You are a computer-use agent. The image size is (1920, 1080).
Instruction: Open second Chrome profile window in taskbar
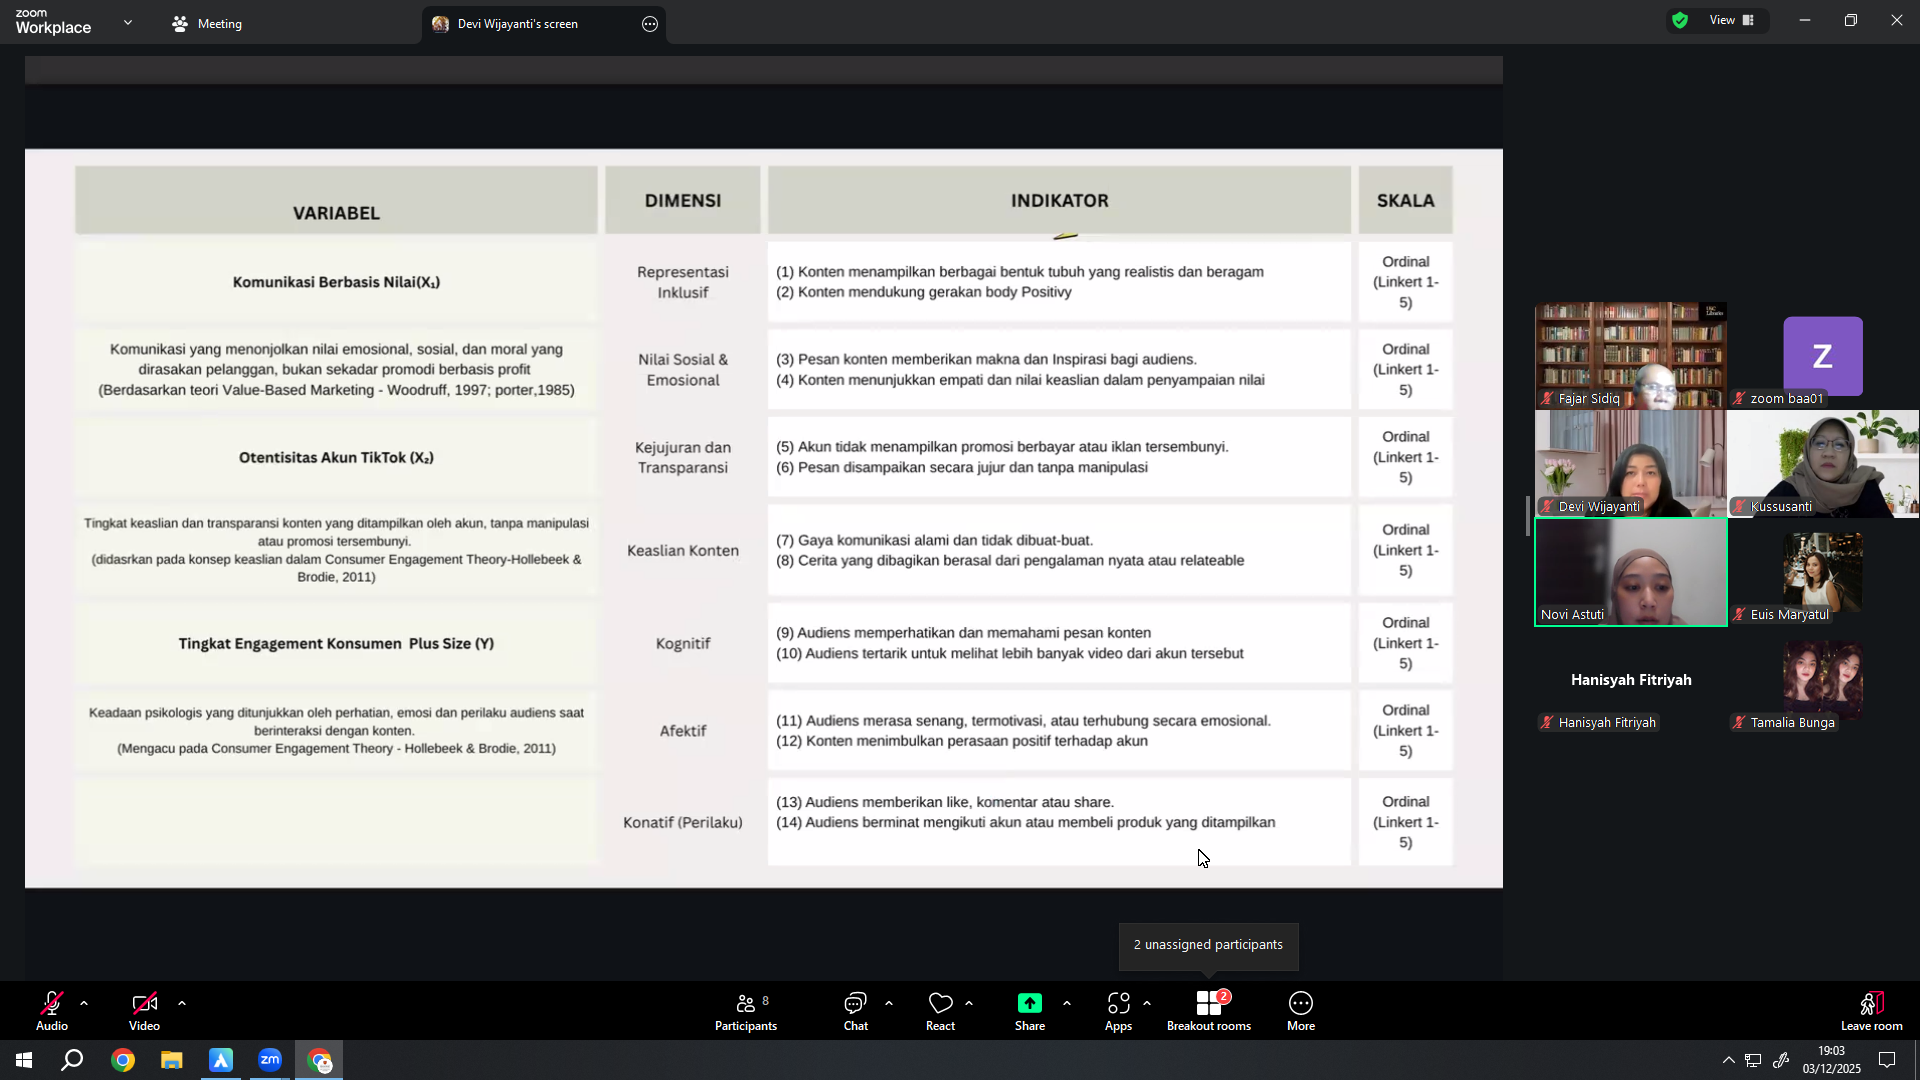(319, 1060)
